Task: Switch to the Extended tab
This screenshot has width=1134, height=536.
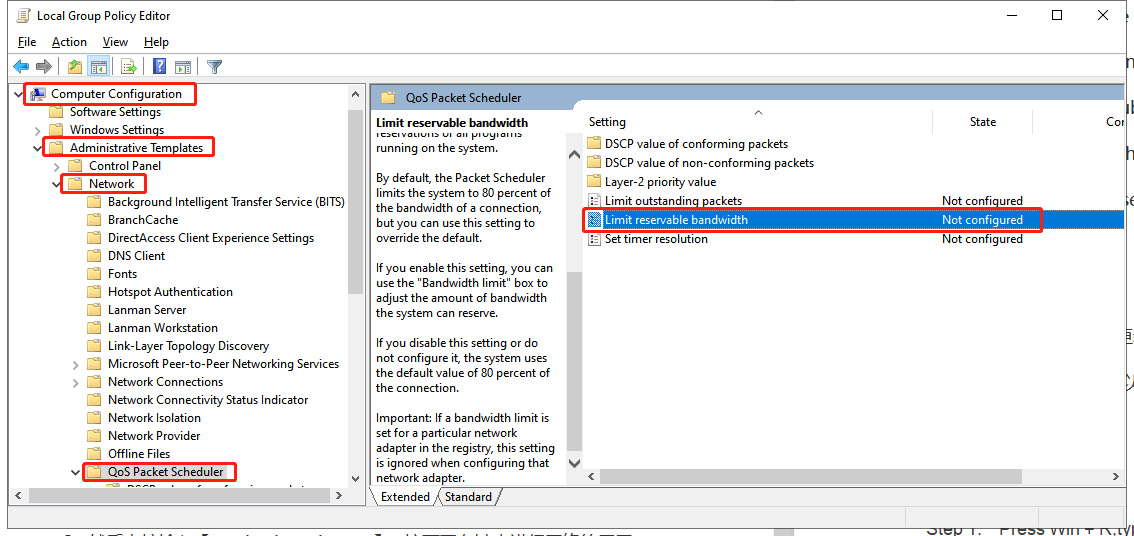Action: pos(405,497)
